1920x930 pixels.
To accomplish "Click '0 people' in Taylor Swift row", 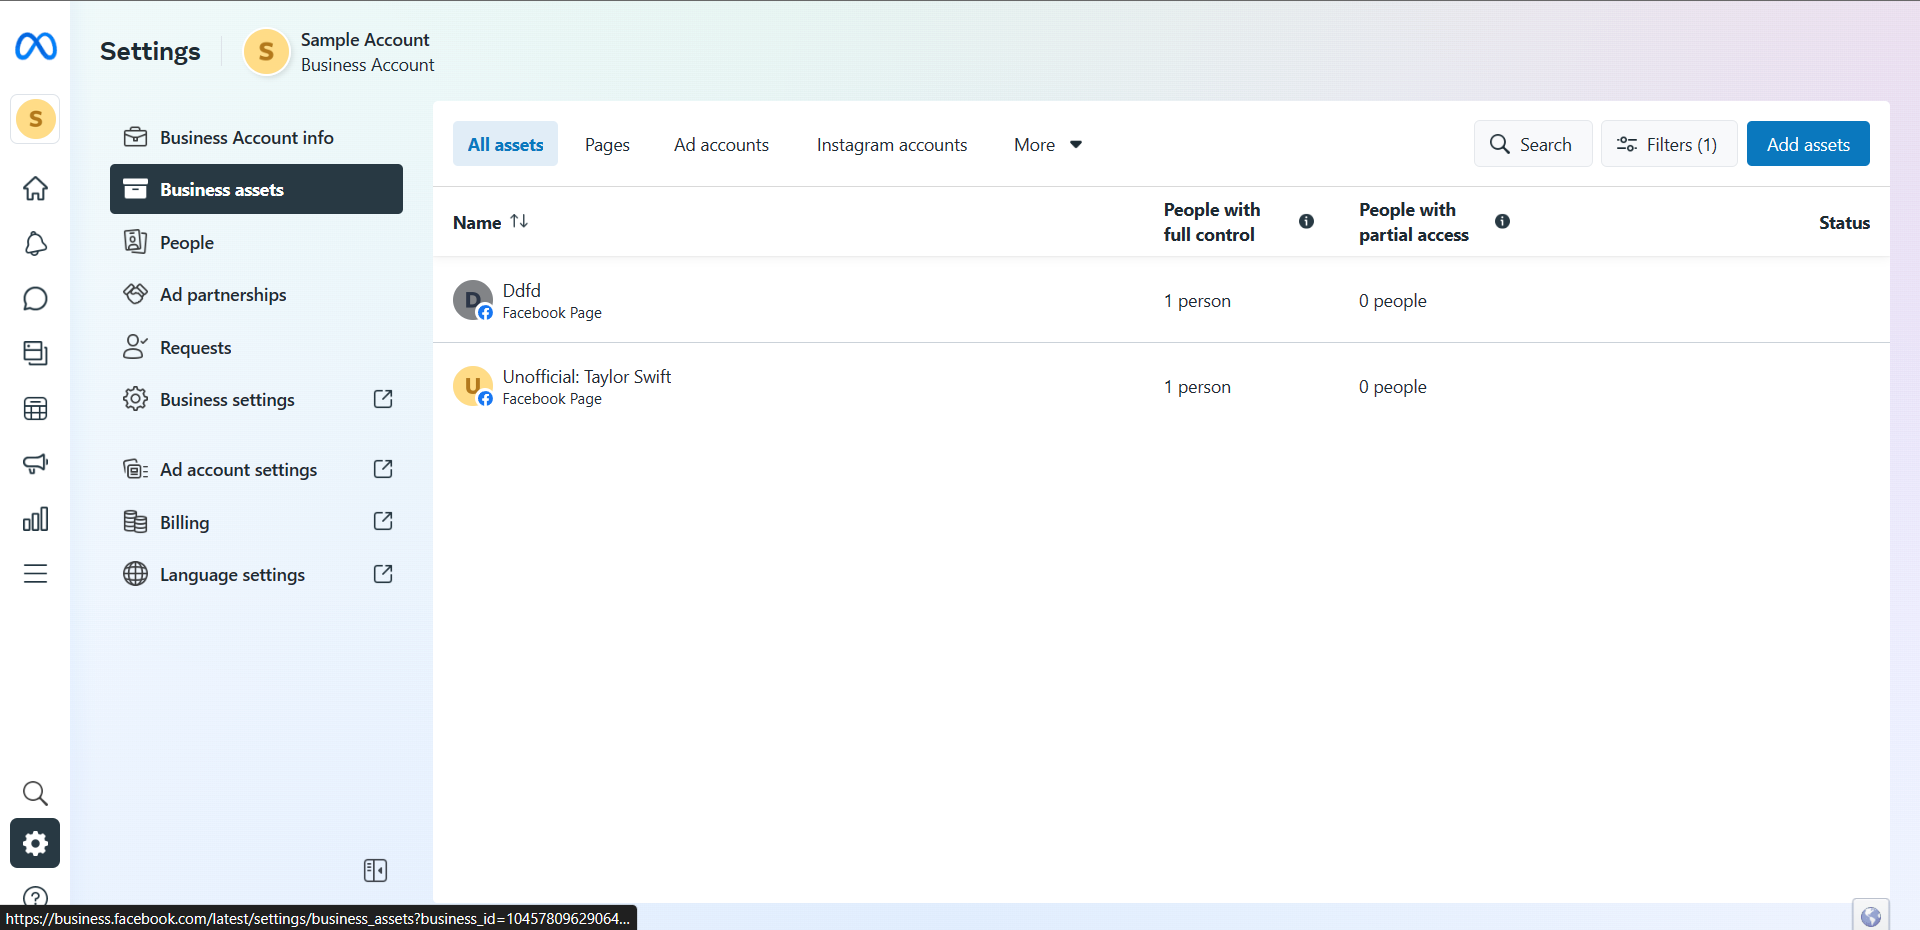I will (x=1392, y=387).
